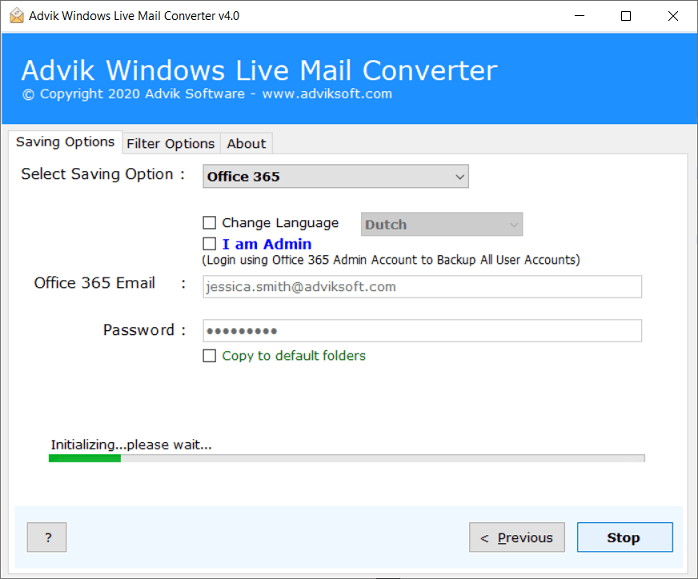Screen dimensions: 698x579
Task: Minimize the Advik converter window
Action: pyautogui.click(x=579, y=16)
